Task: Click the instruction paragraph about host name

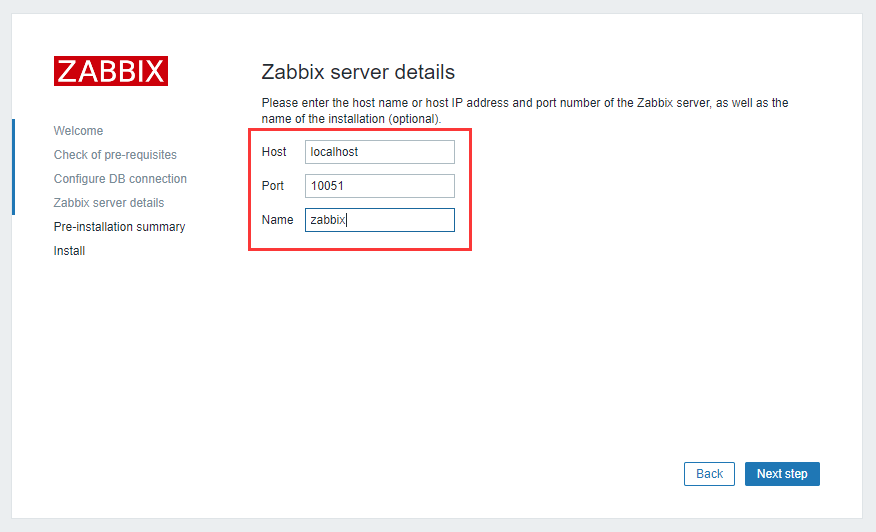Action: [525, 111]
